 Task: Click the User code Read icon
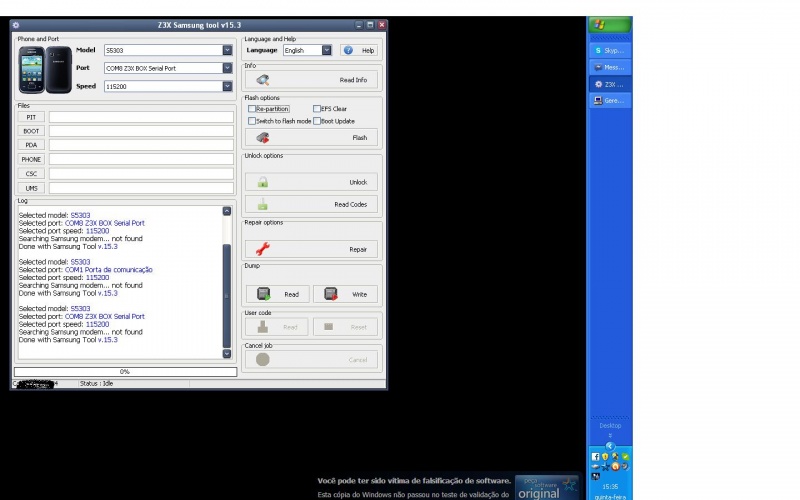[x=263, y=327]
